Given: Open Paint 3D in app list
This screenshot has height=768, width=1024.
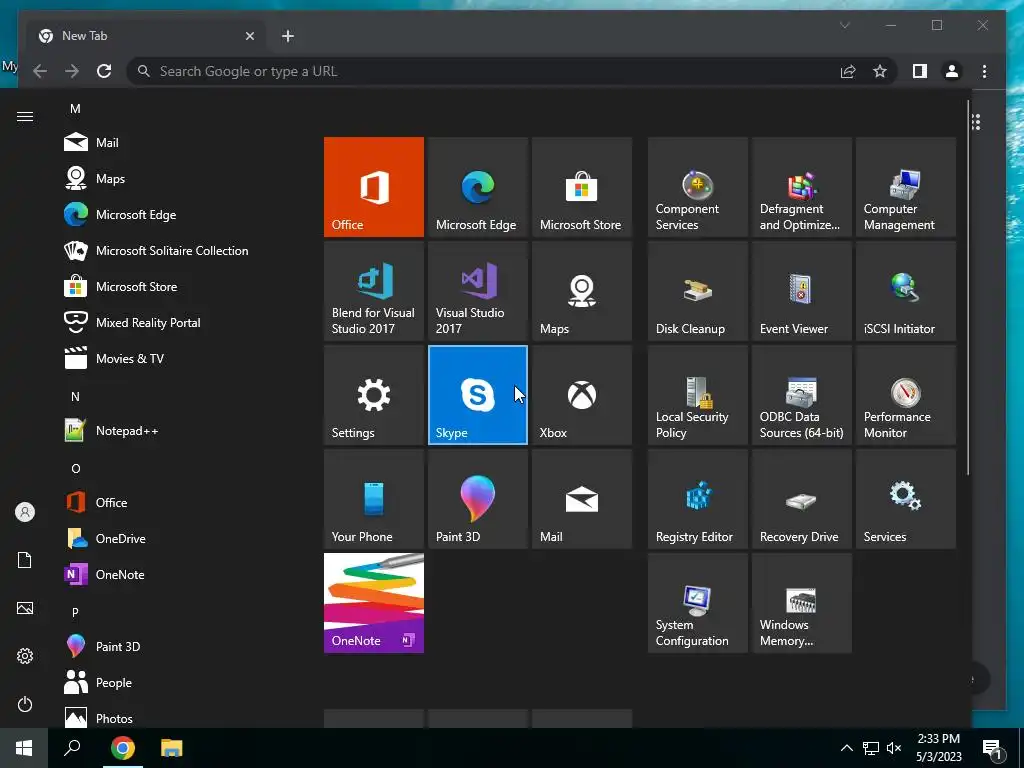Looking at the screenshot, I should (183, 646).
